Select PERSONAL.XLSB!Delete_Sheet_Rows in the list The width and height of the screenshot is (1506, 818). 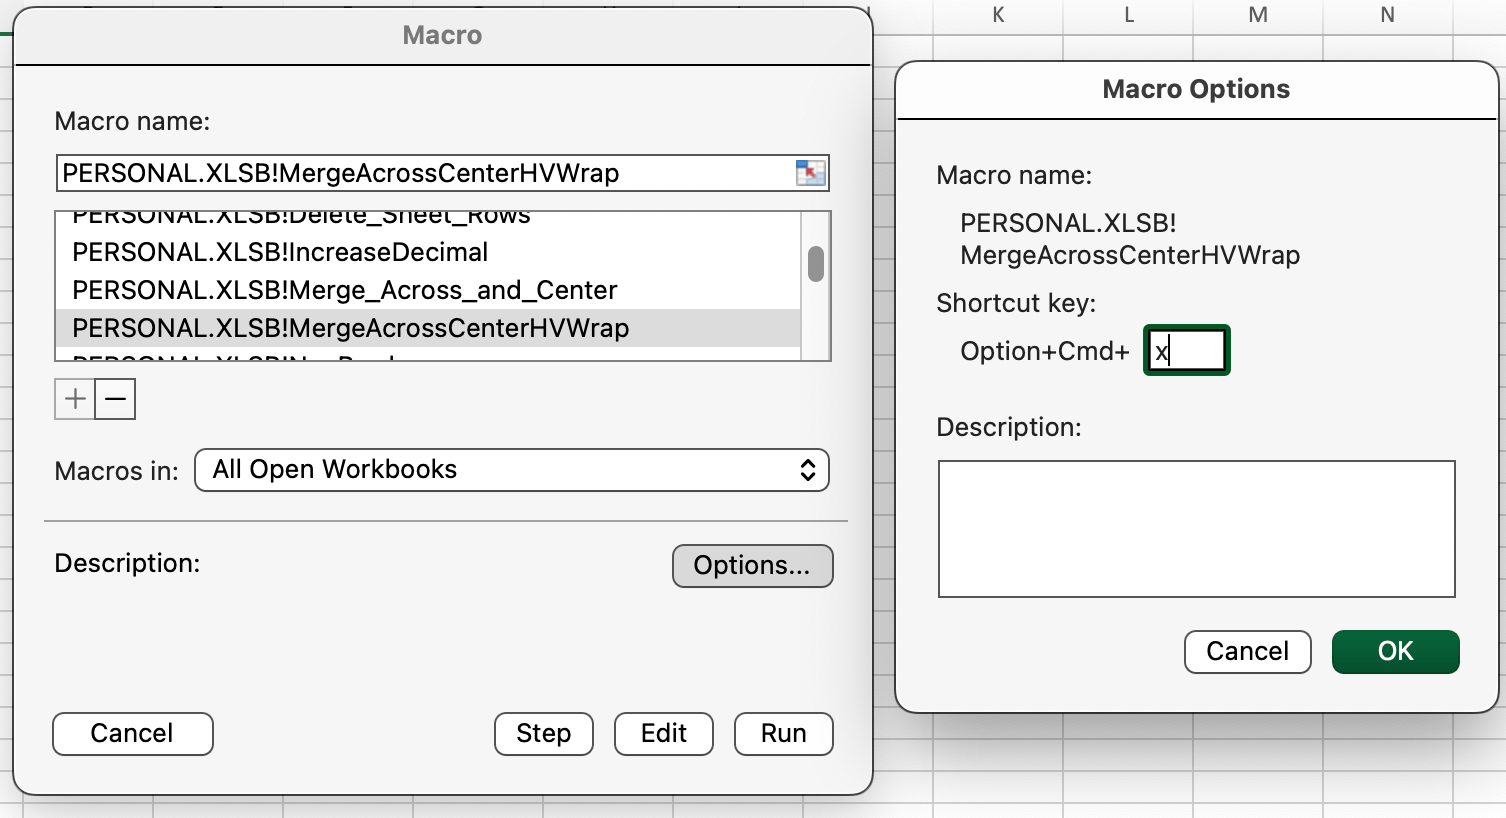point(428,220)
